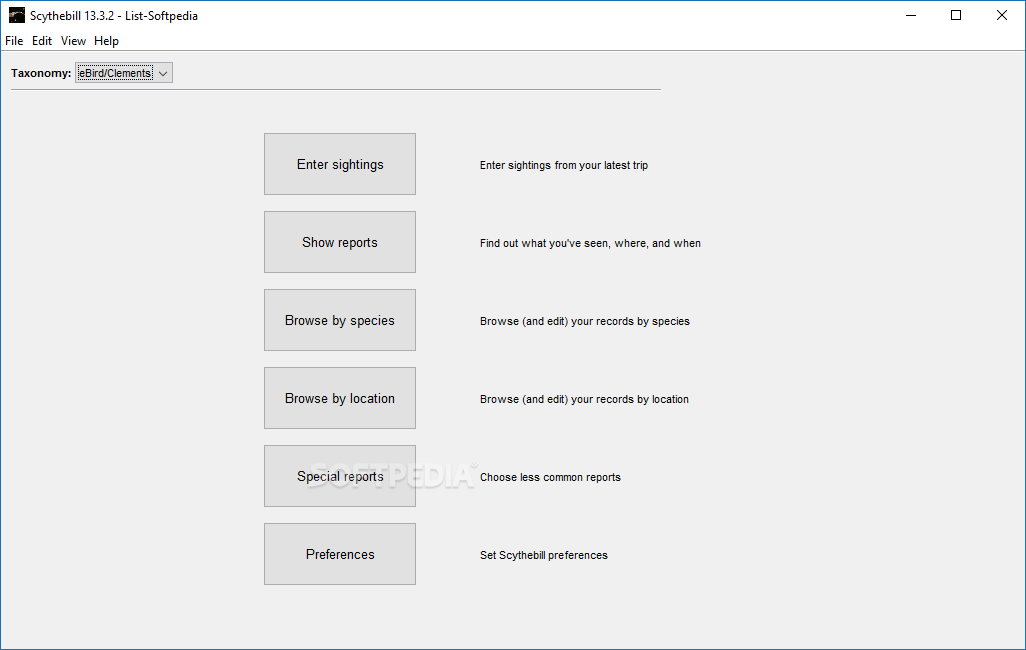The width and height of the screenshot is (1026, 650).
Task: Open the Help menu
Action: coord(107,41)
